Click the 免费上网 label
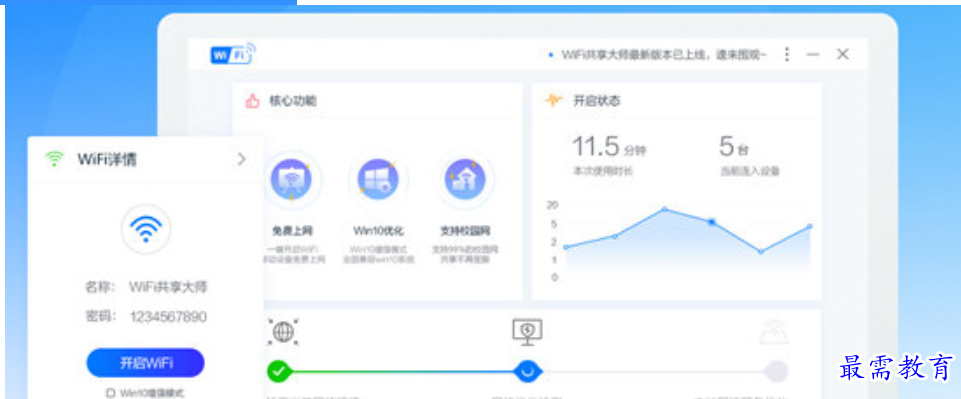This screenshot has height=399, width=961. click(292, 231)
